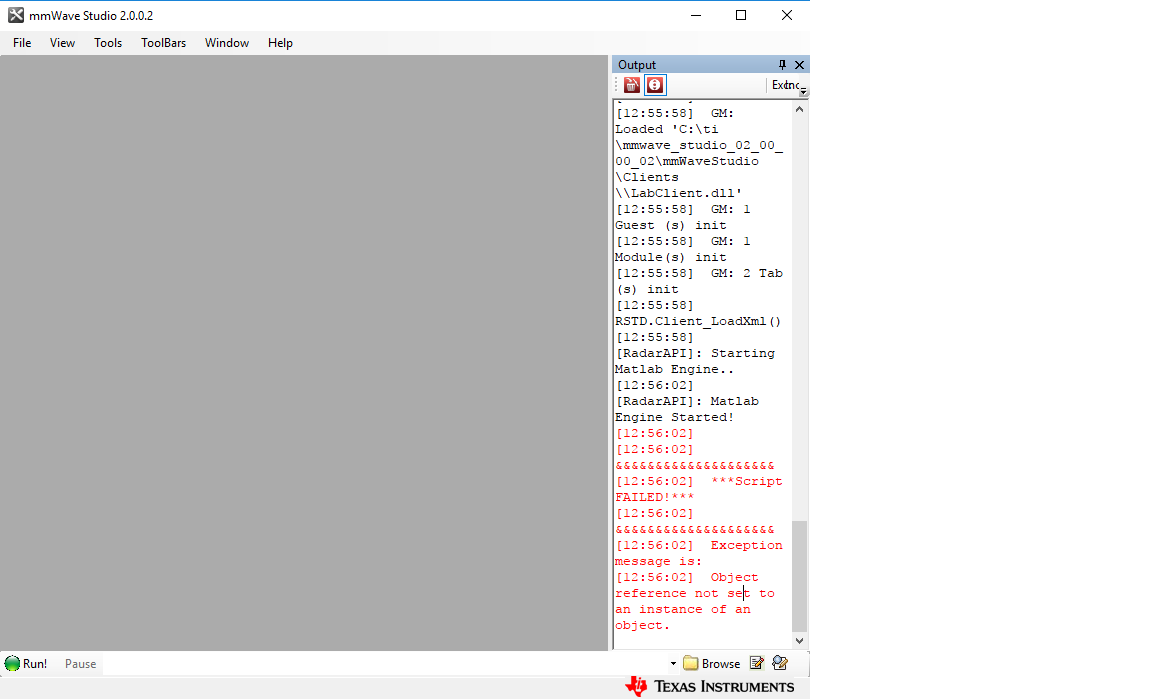This screenshot has height=699, width=1152.
Task: Click the Output vertical scrollbar thumb
Action: (799, 576)
